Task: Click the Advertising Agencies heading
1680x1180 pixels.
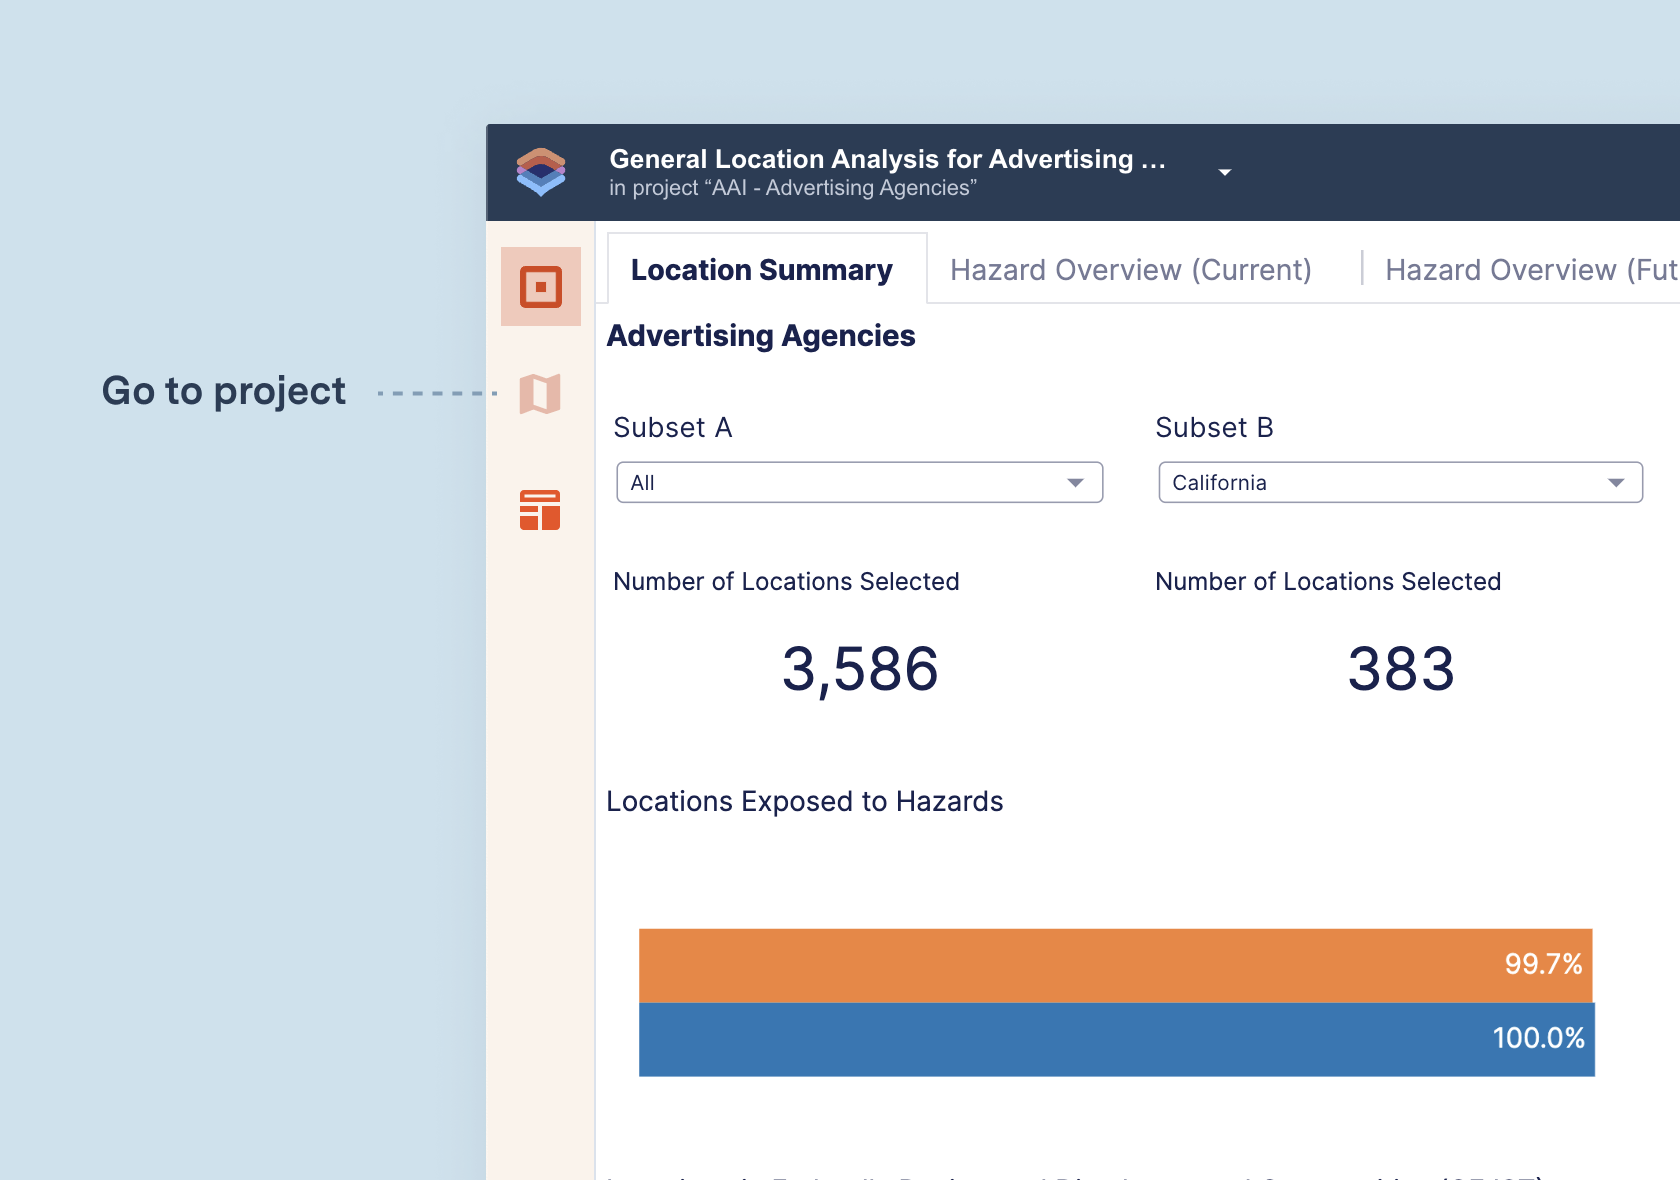Action: [761, 336]
